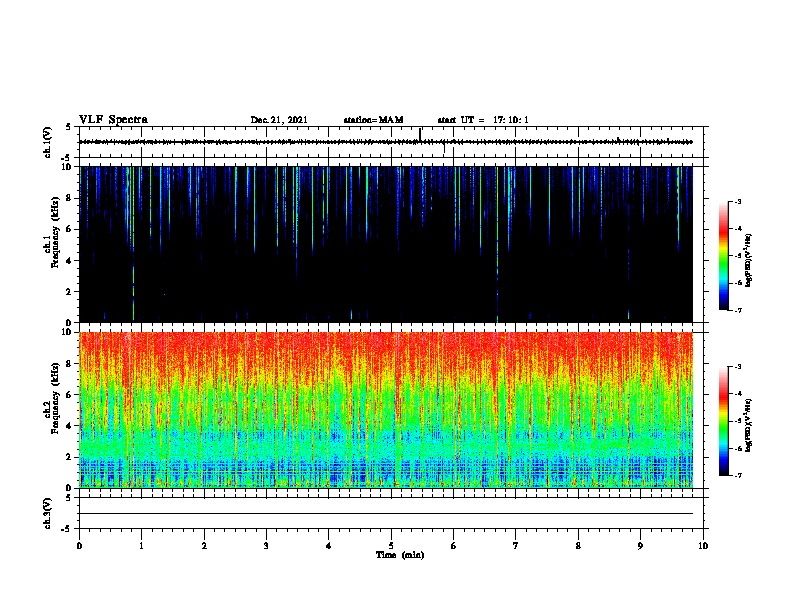Click time axis end tick label "10"
The height and width of the screenshot is (612, 792).
703,546
